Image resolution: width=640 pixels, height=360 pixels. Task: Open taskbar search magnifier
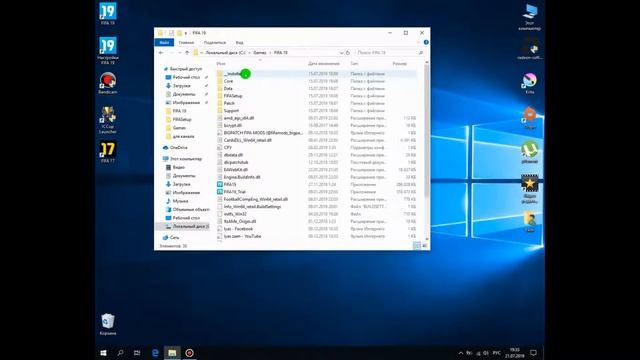pos(120,353)
